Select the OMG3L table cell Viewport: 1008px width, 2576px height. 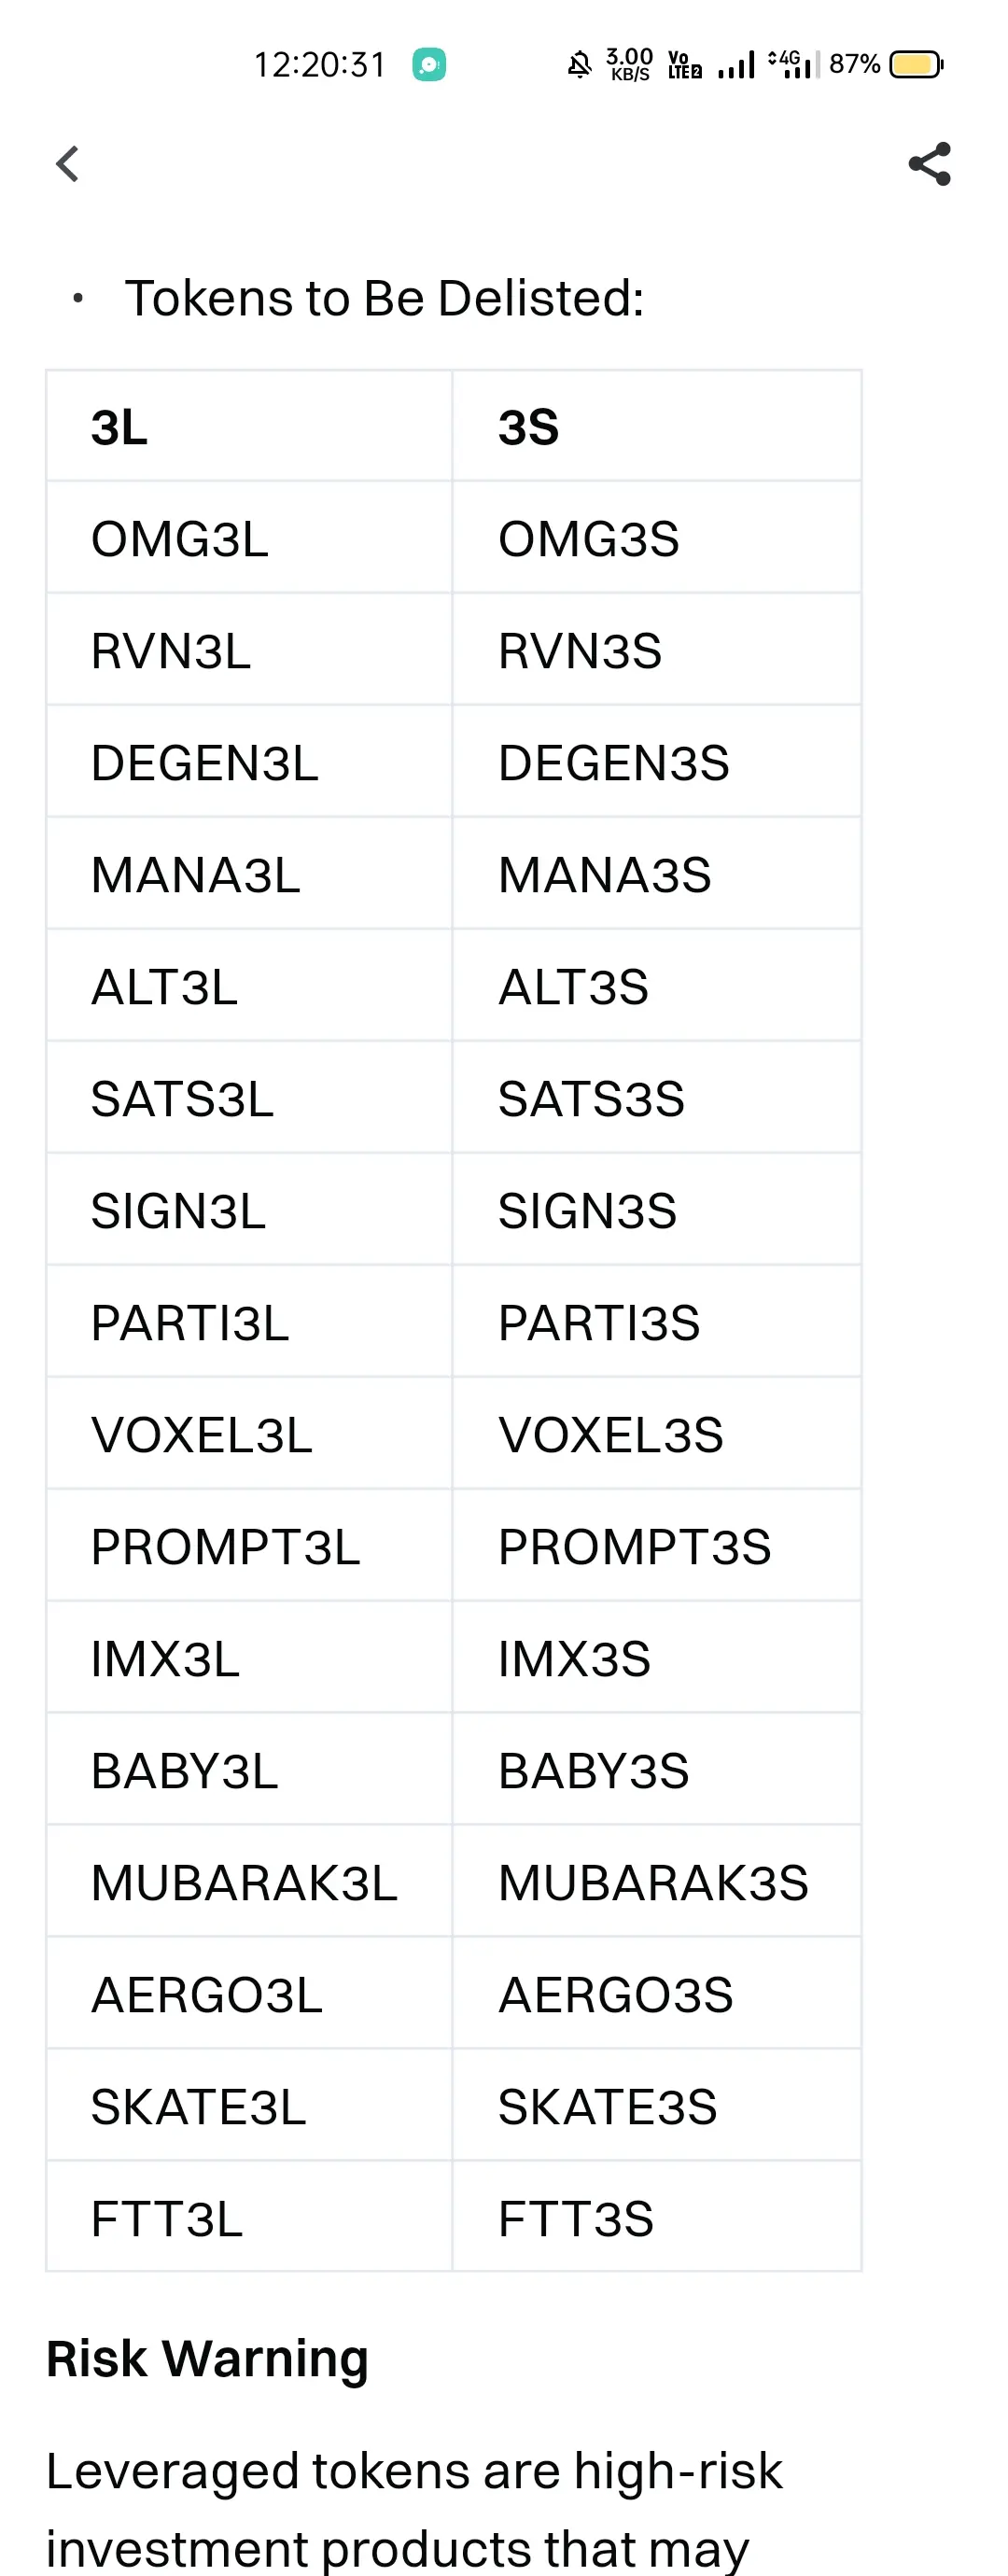pyautogui.click(x=249, y=538)
